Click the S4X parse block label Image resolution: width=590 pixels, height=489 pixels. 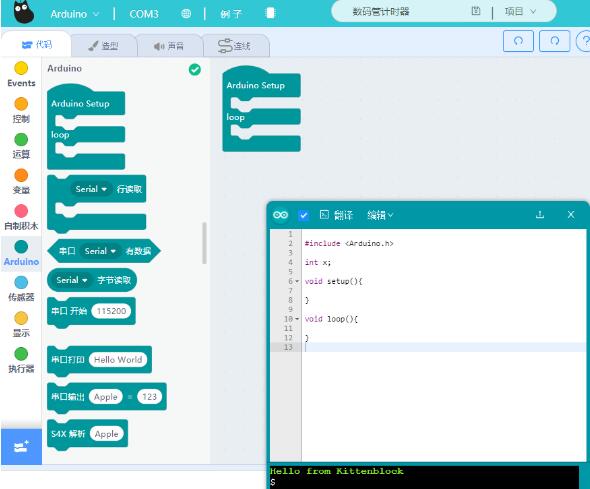68,434
